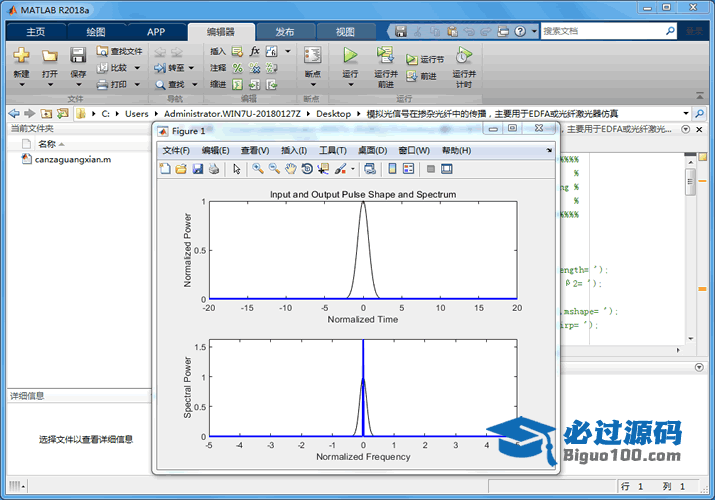Click Insert Legend icon

(x=409, y=169)
